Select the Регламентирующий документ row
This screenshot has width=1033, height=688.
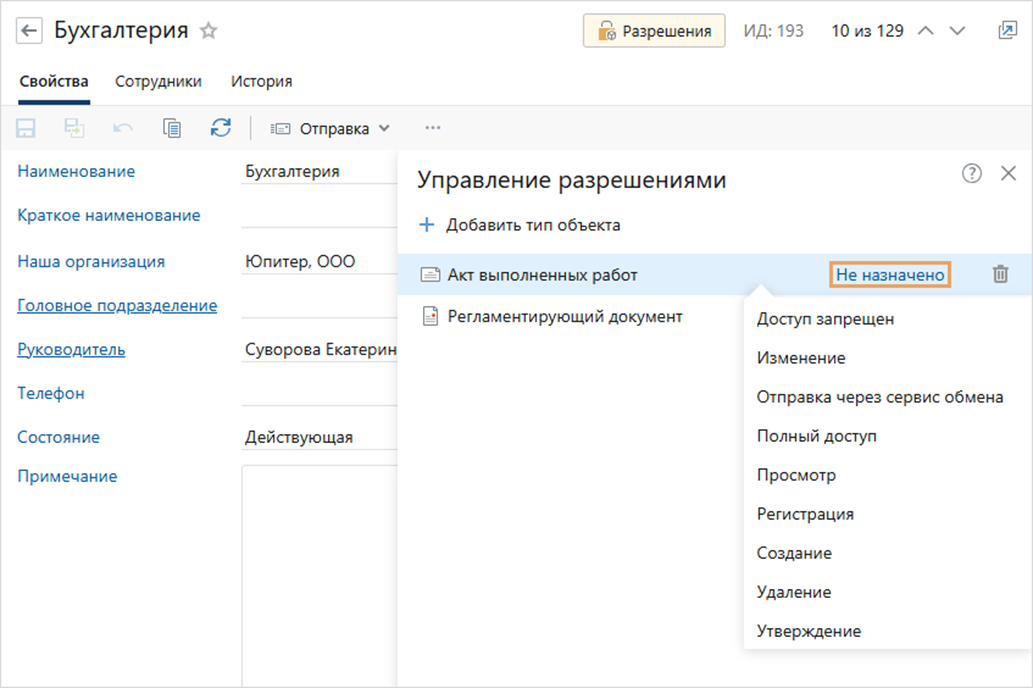tap(571, 316)
